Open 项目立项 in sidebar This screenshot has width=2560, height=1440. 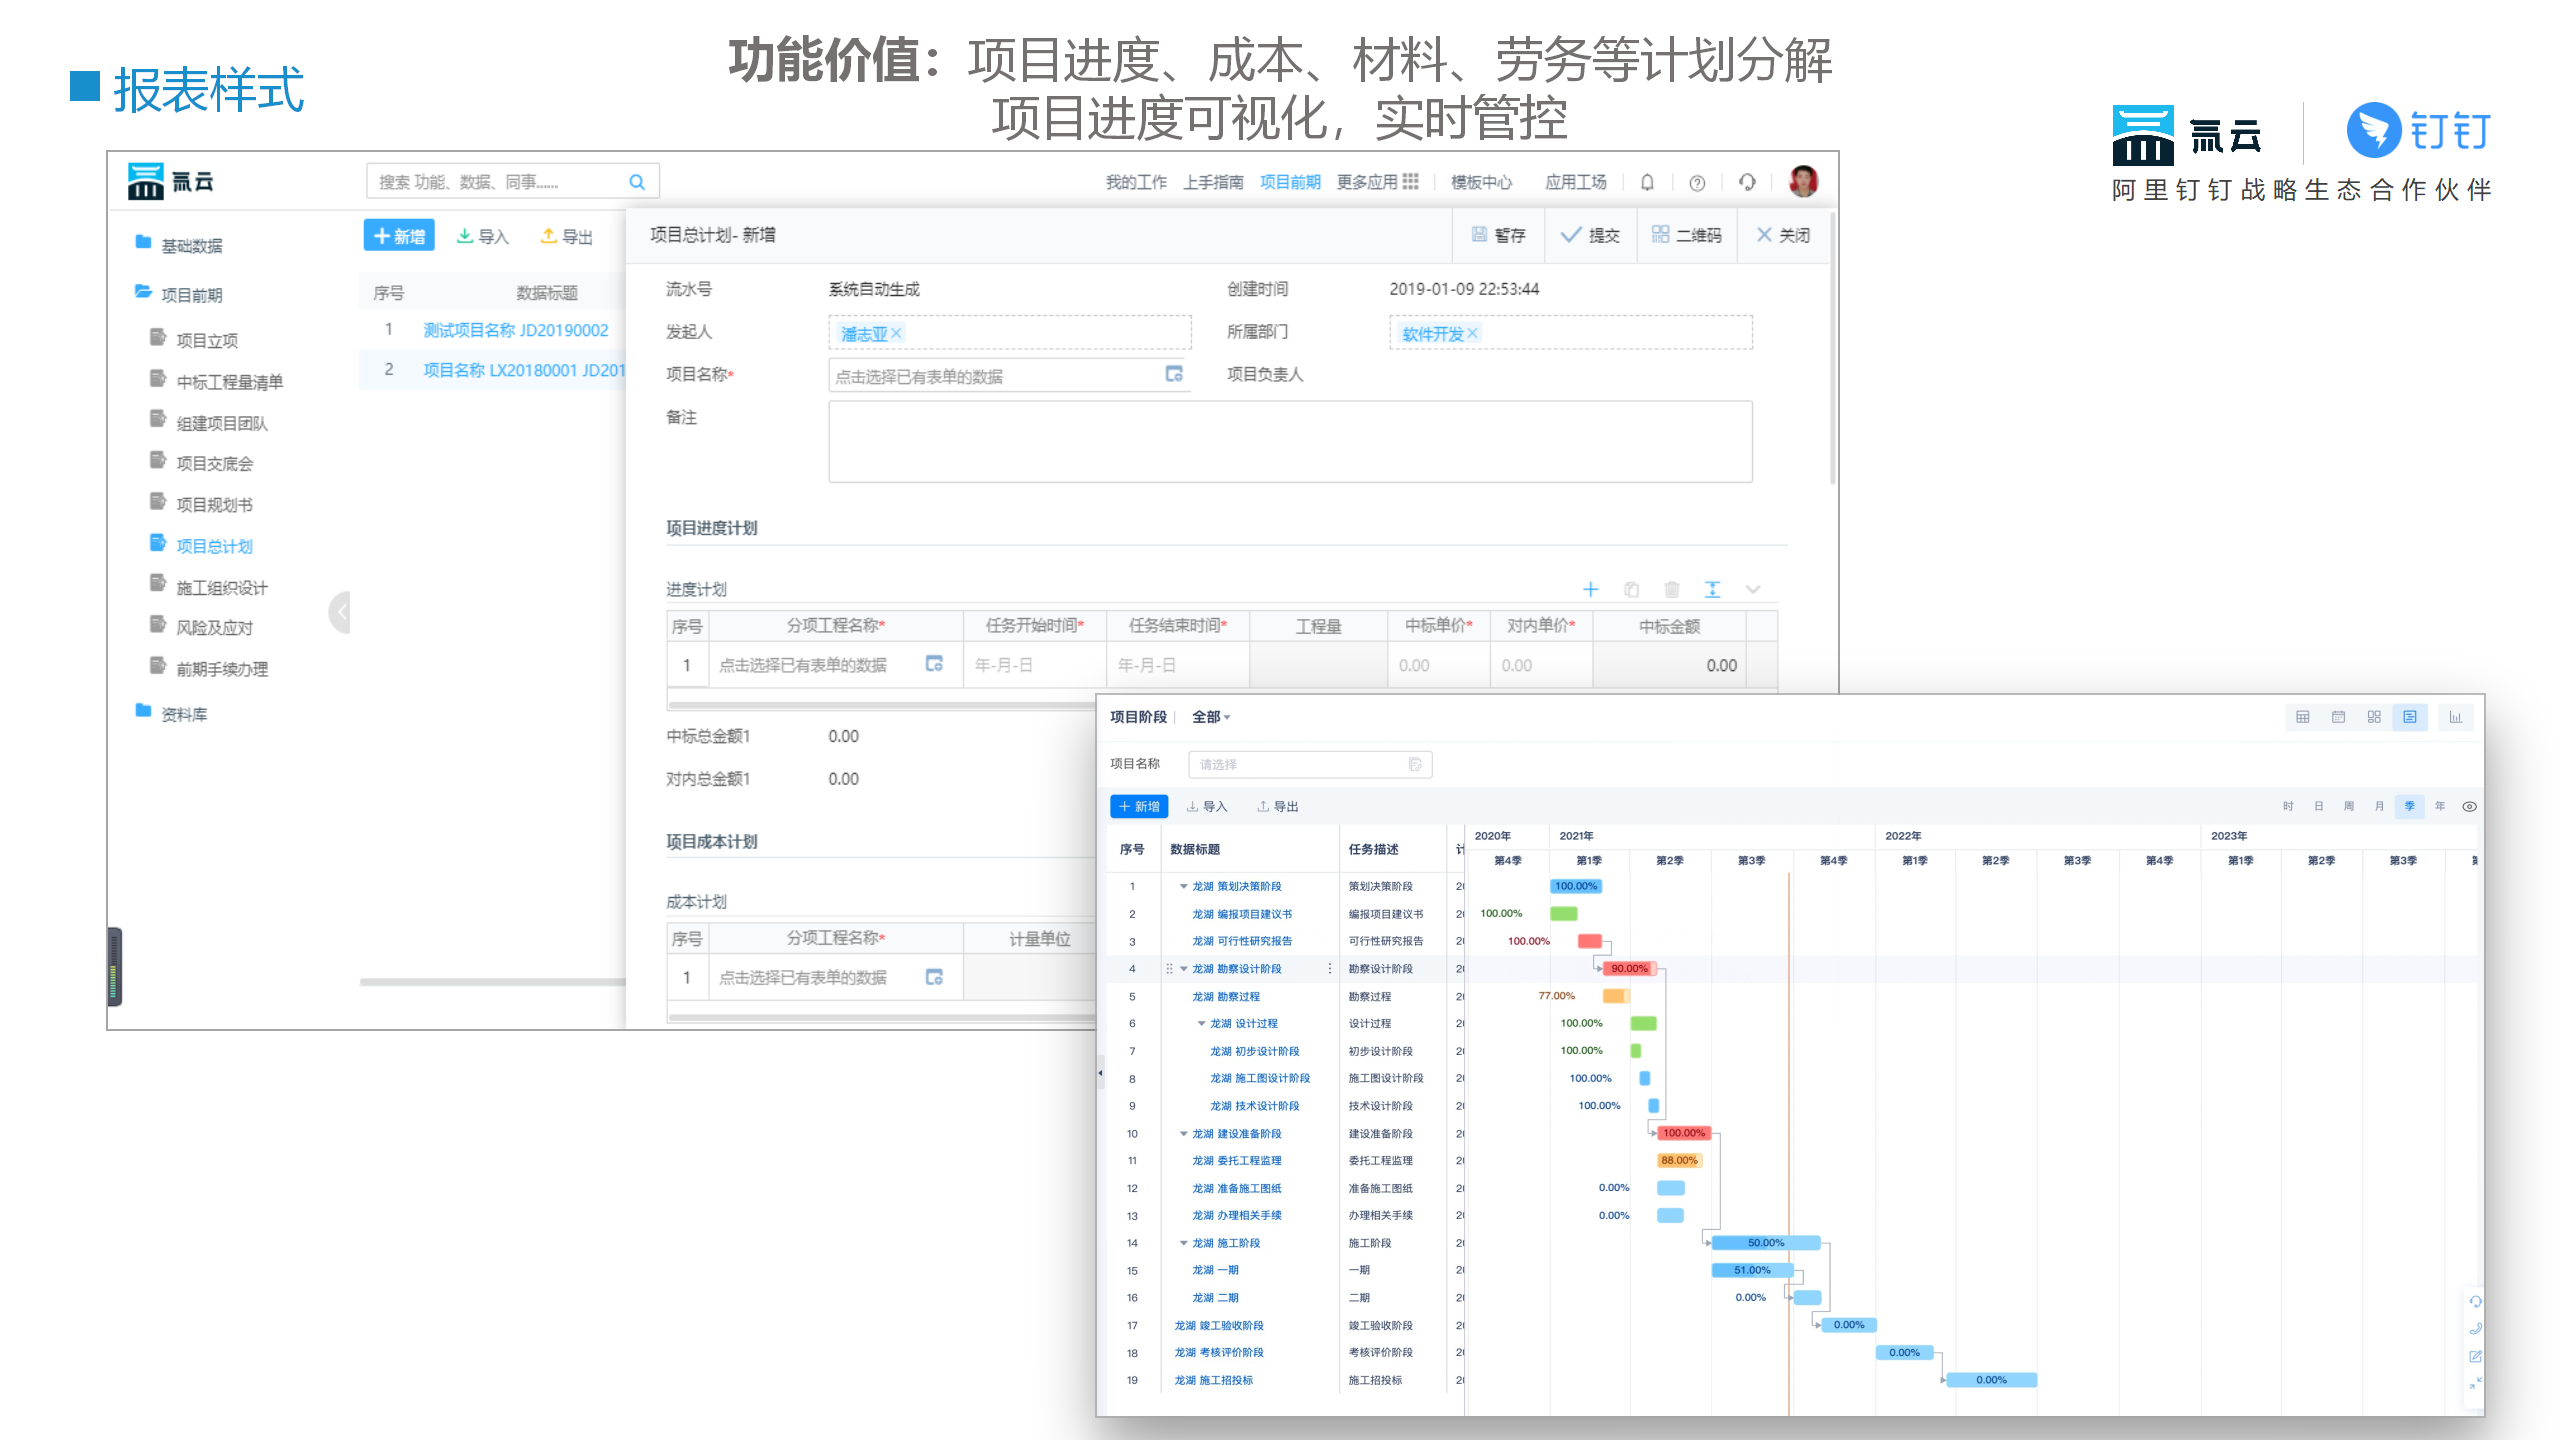point(195,340)
